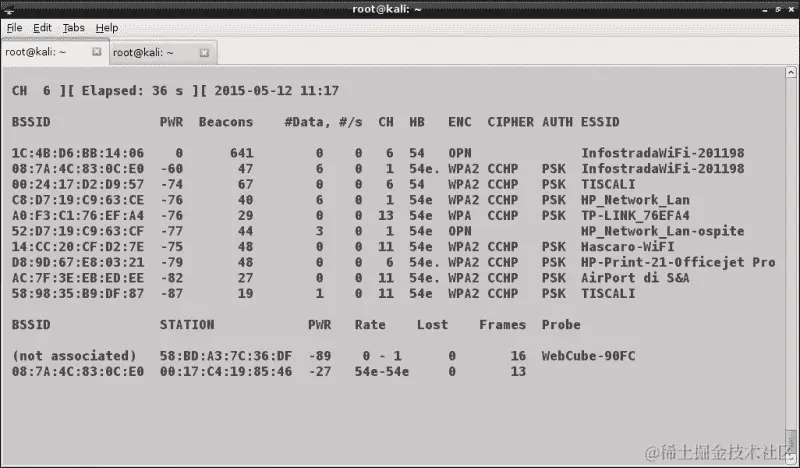Click the scrollbar up arrow
The width and height of the screenshot is (800, 468).
pos(791,72)
